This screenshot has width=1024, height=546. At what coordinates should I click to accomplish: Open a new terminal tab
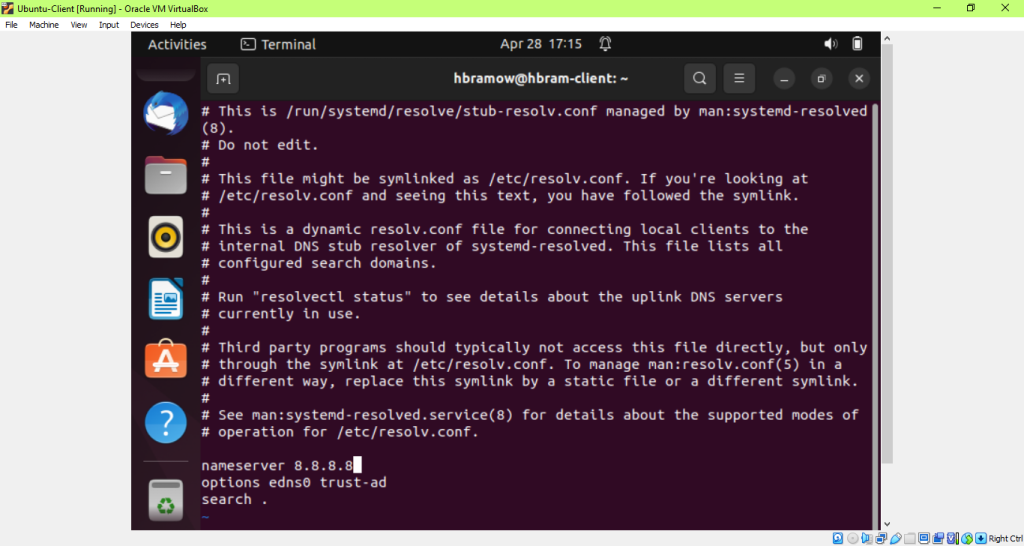tap(223, 78)
